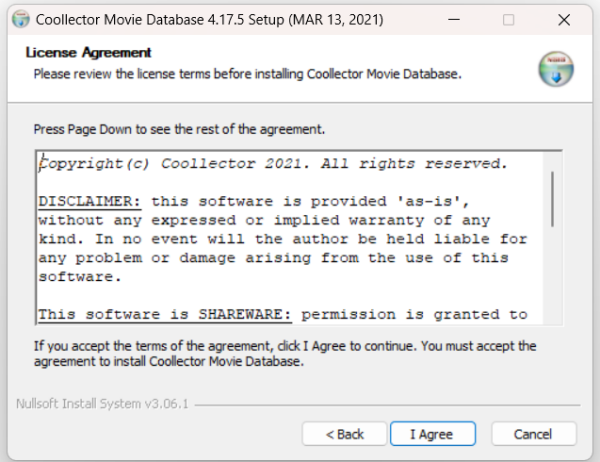Go to the previous step with Back
This screenshot has height=462, width=600.
pos(345,434)
